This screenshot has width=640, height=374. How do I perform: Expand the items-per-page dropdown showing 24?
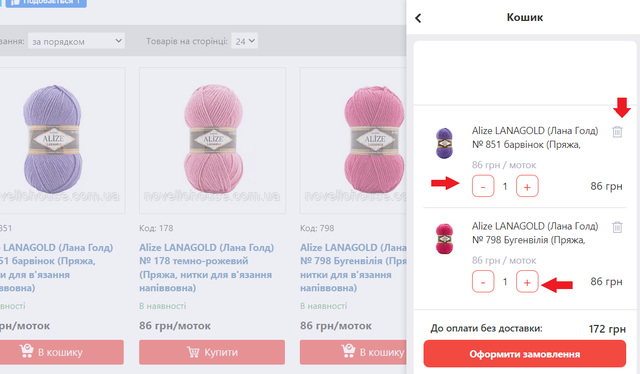tap(244, 41)
